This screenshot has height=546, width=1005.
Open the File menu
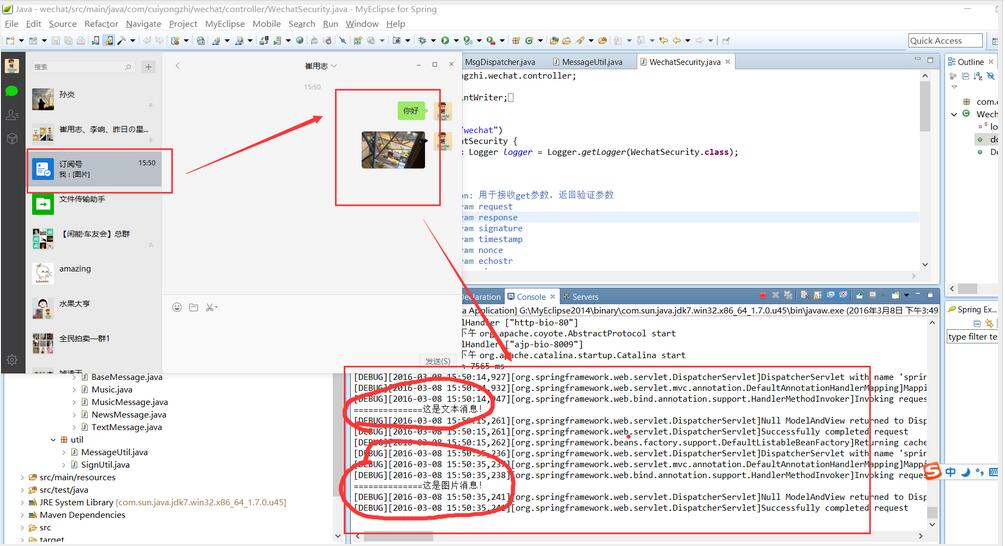pos(12,24)
